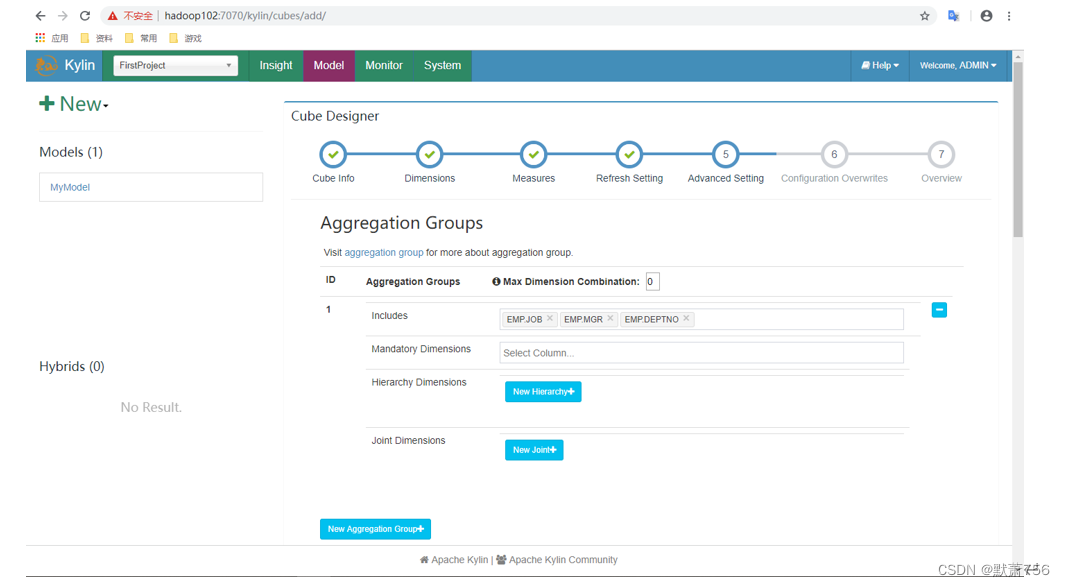Go to the Cube Info step

pyautogui.click(x=333, y=155)
